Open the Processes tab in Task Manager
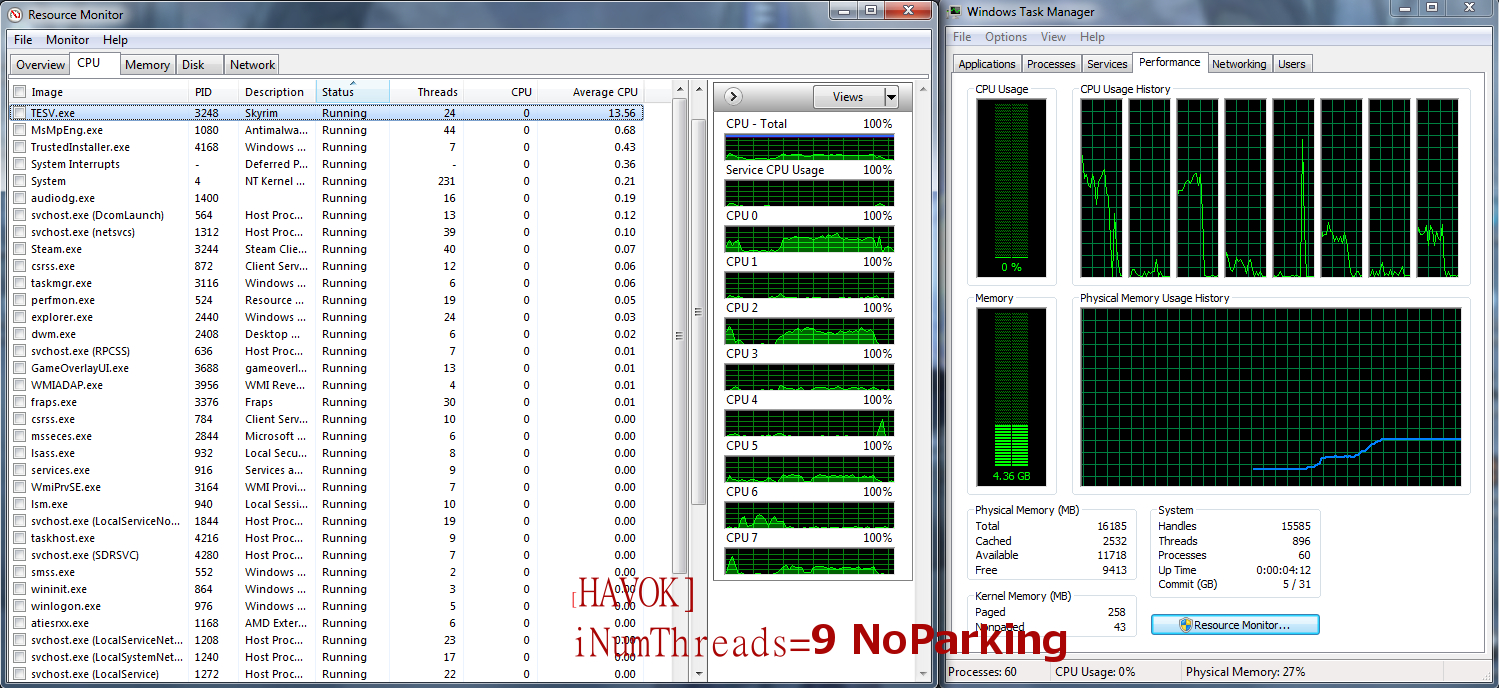This screenshot has height=688, width=1499. (x=1051, y=64)
